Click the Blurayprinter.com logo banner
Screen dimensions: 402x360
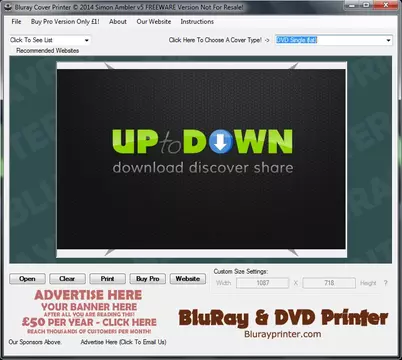[283, 323]
